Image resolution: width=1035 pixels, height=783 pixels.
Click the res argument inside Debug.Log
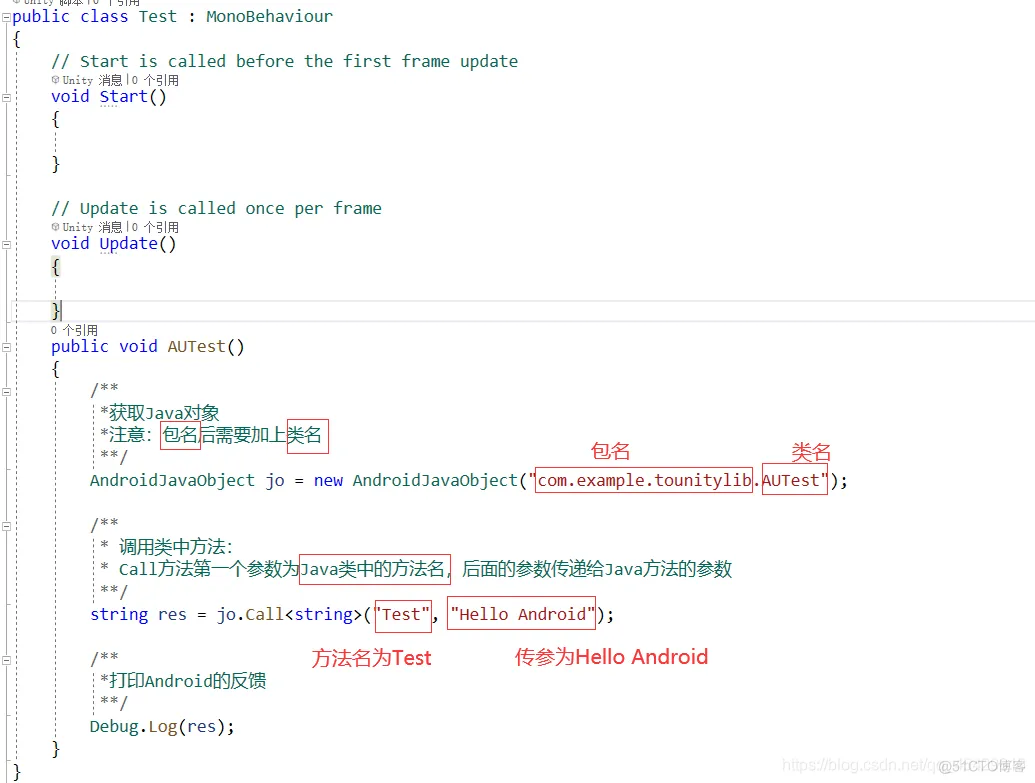(202, 727)
